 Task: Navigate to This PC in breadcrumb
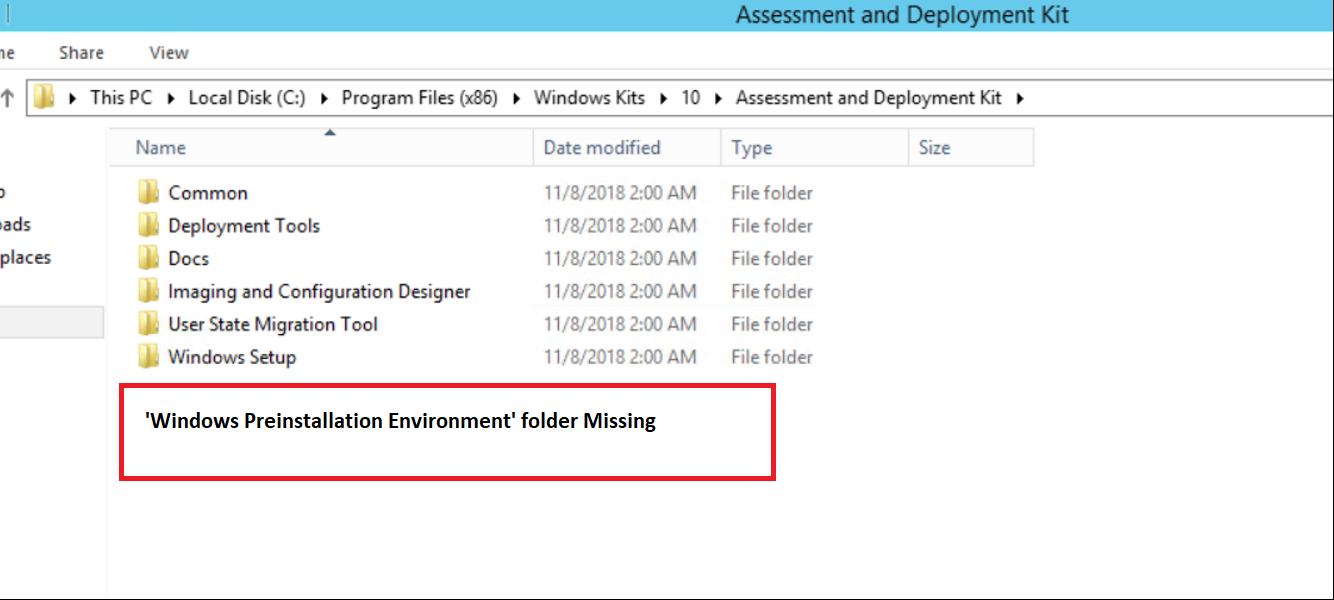[x=121, y=98]
